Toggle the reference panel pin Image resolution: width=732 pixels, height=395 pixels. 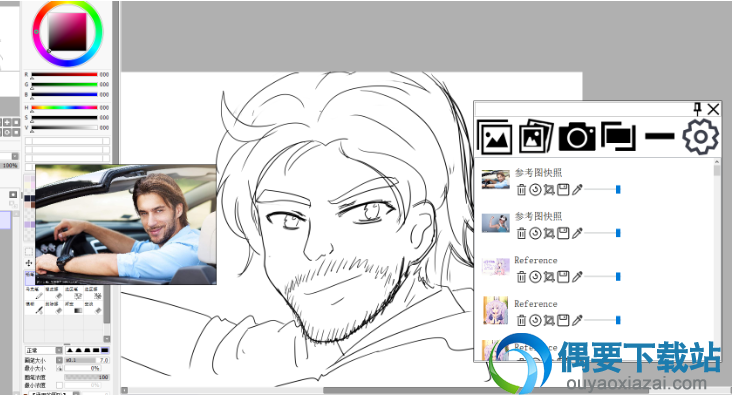tap(697, 109)
